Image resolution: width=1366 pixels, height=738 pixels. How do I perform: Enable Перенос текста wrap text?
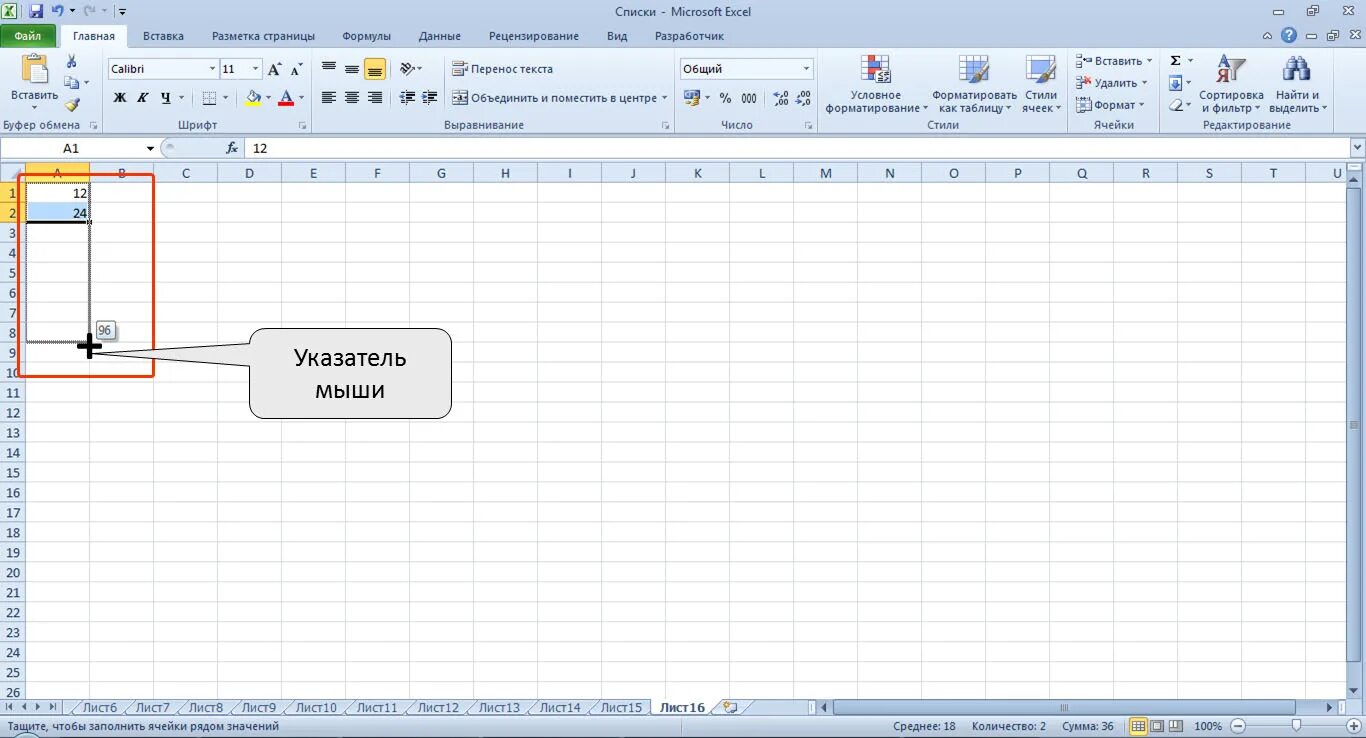502,69
